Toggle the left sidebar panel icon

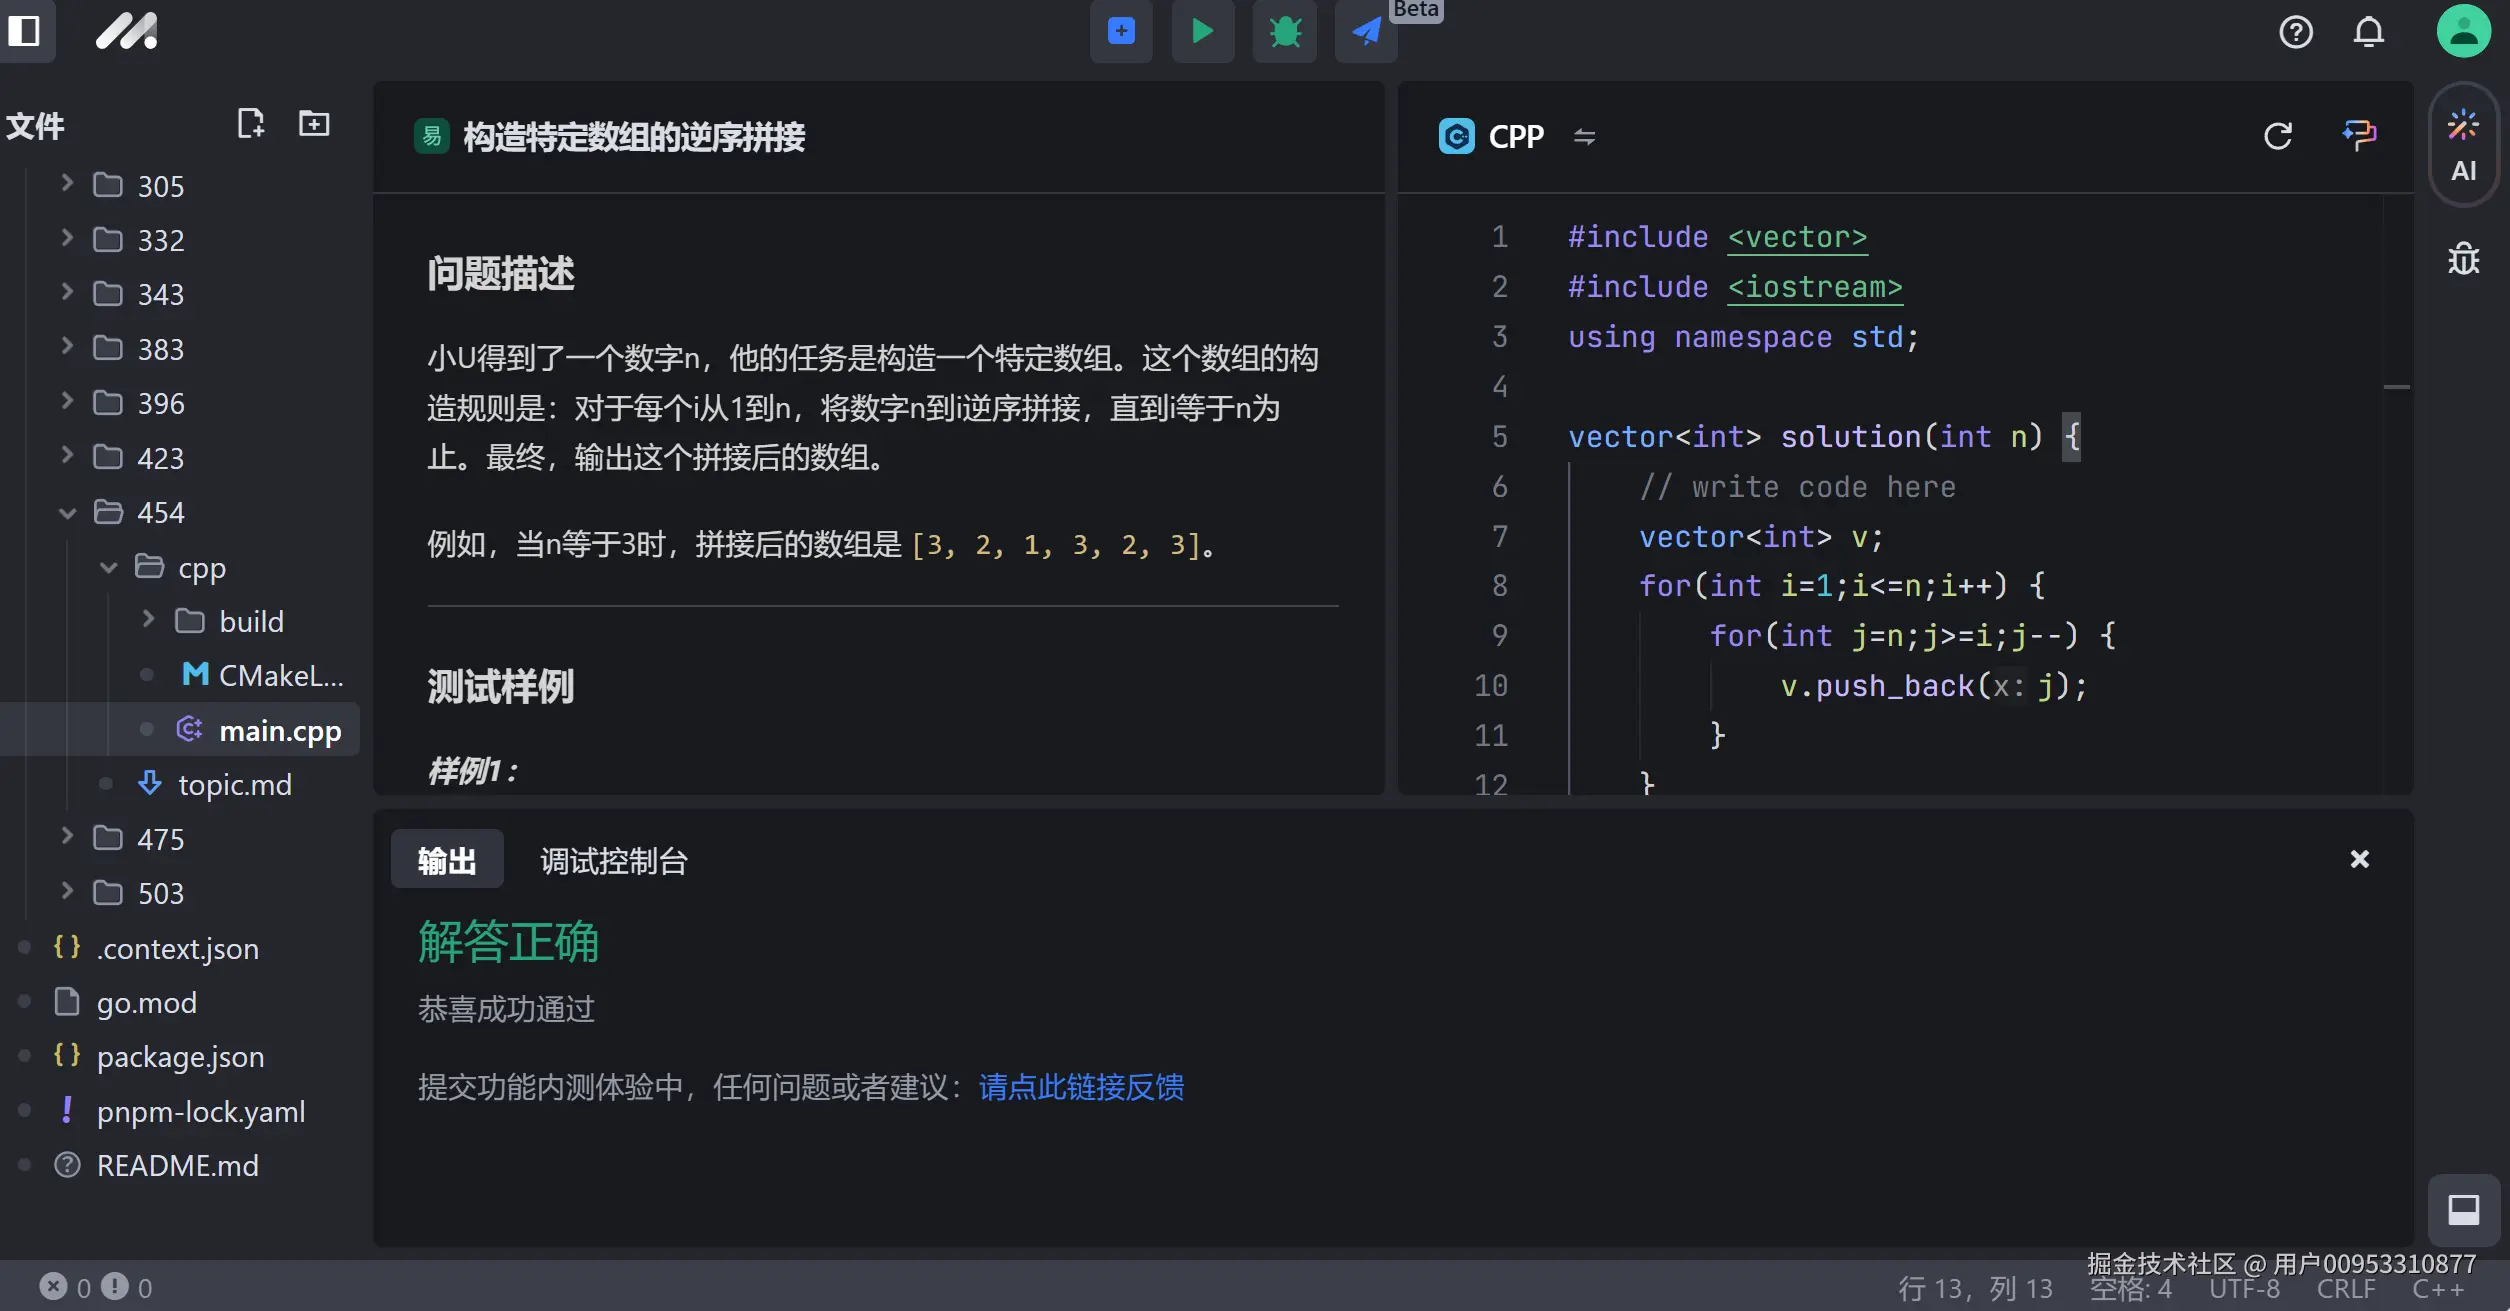[x=24, y=31]
